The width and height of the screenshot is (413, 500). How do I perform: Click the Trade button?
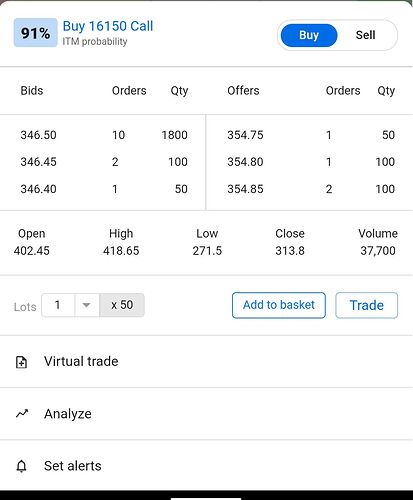(x=366, y=305)
